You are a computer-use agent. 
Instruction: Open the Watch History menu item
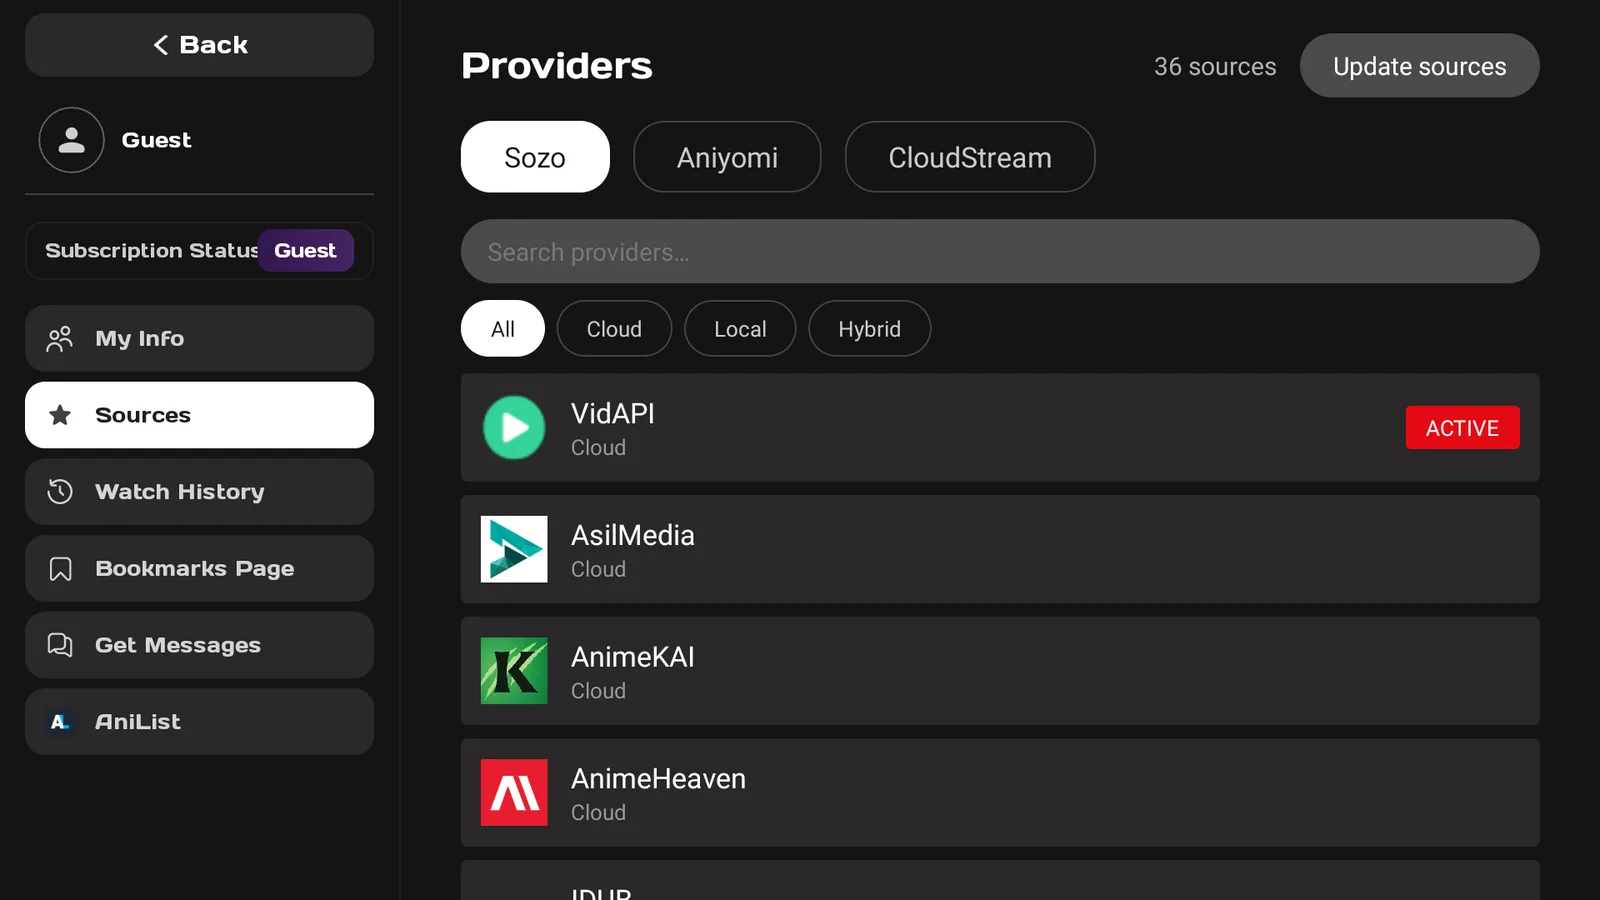199,492
